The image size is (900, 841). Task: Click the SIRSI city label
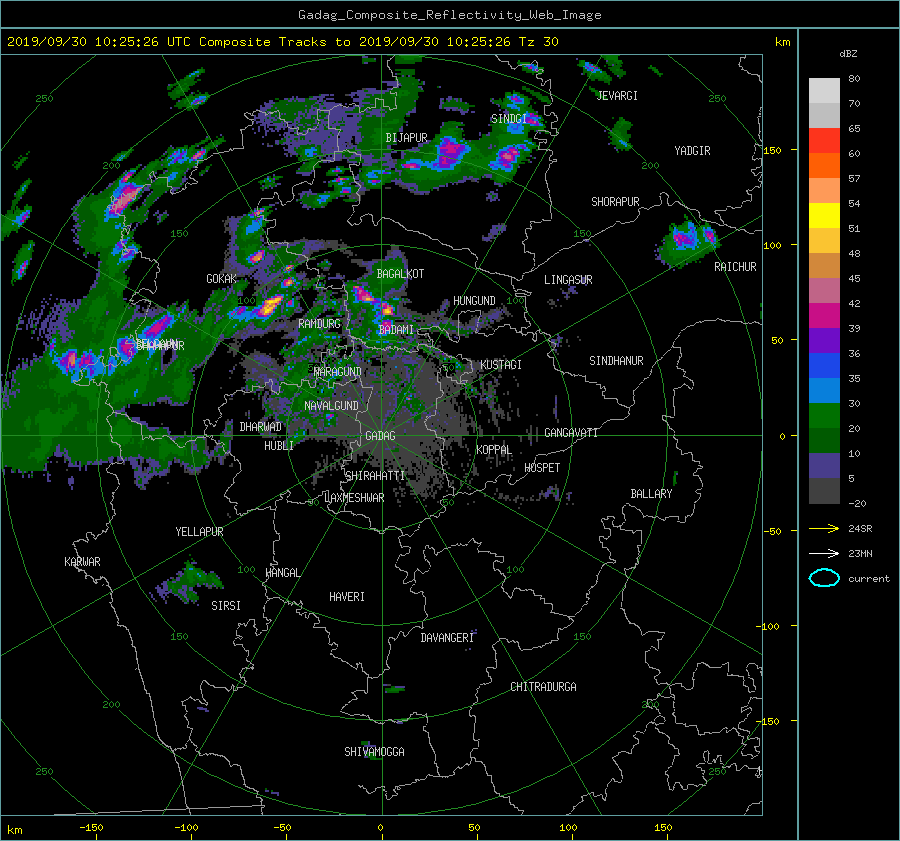pos(226,606)
